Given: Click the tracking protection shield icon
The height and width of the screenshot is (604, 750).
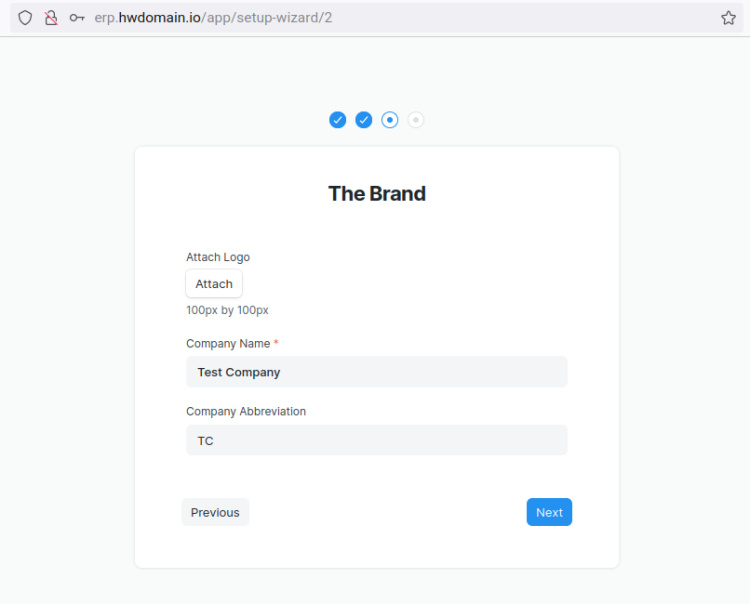Looking at the screenshot, I should (25, 18).
